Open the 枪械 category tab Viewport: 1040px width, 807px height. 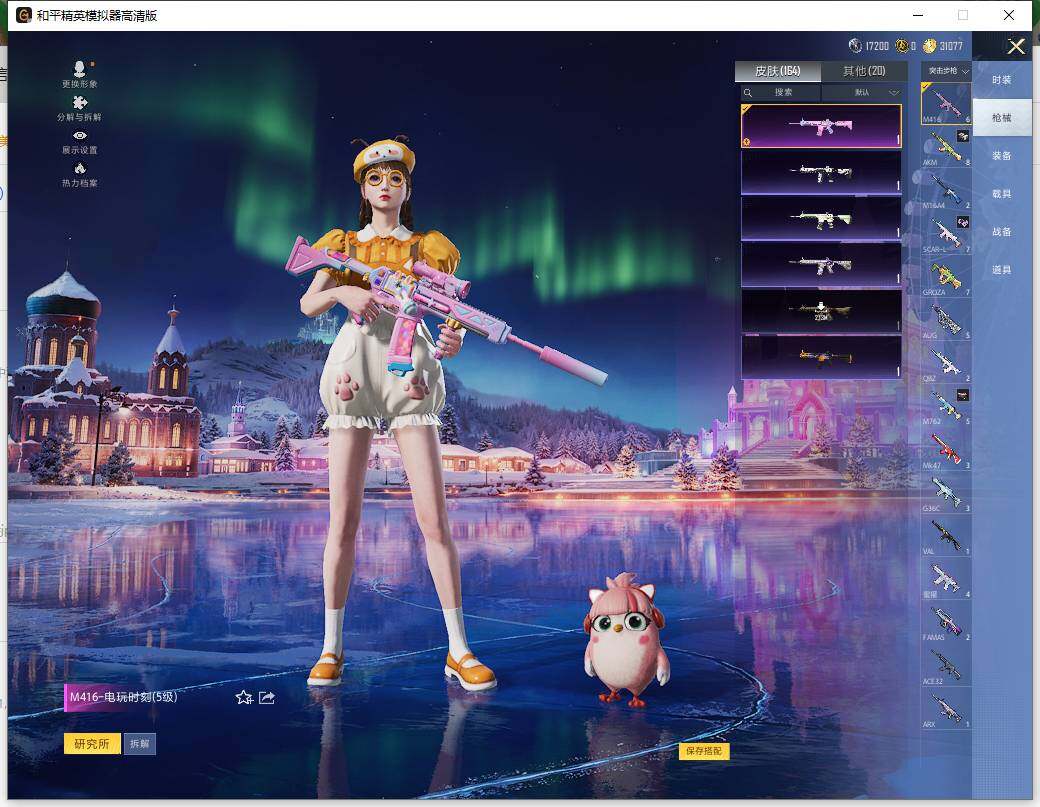click(x=1002, y=117)
